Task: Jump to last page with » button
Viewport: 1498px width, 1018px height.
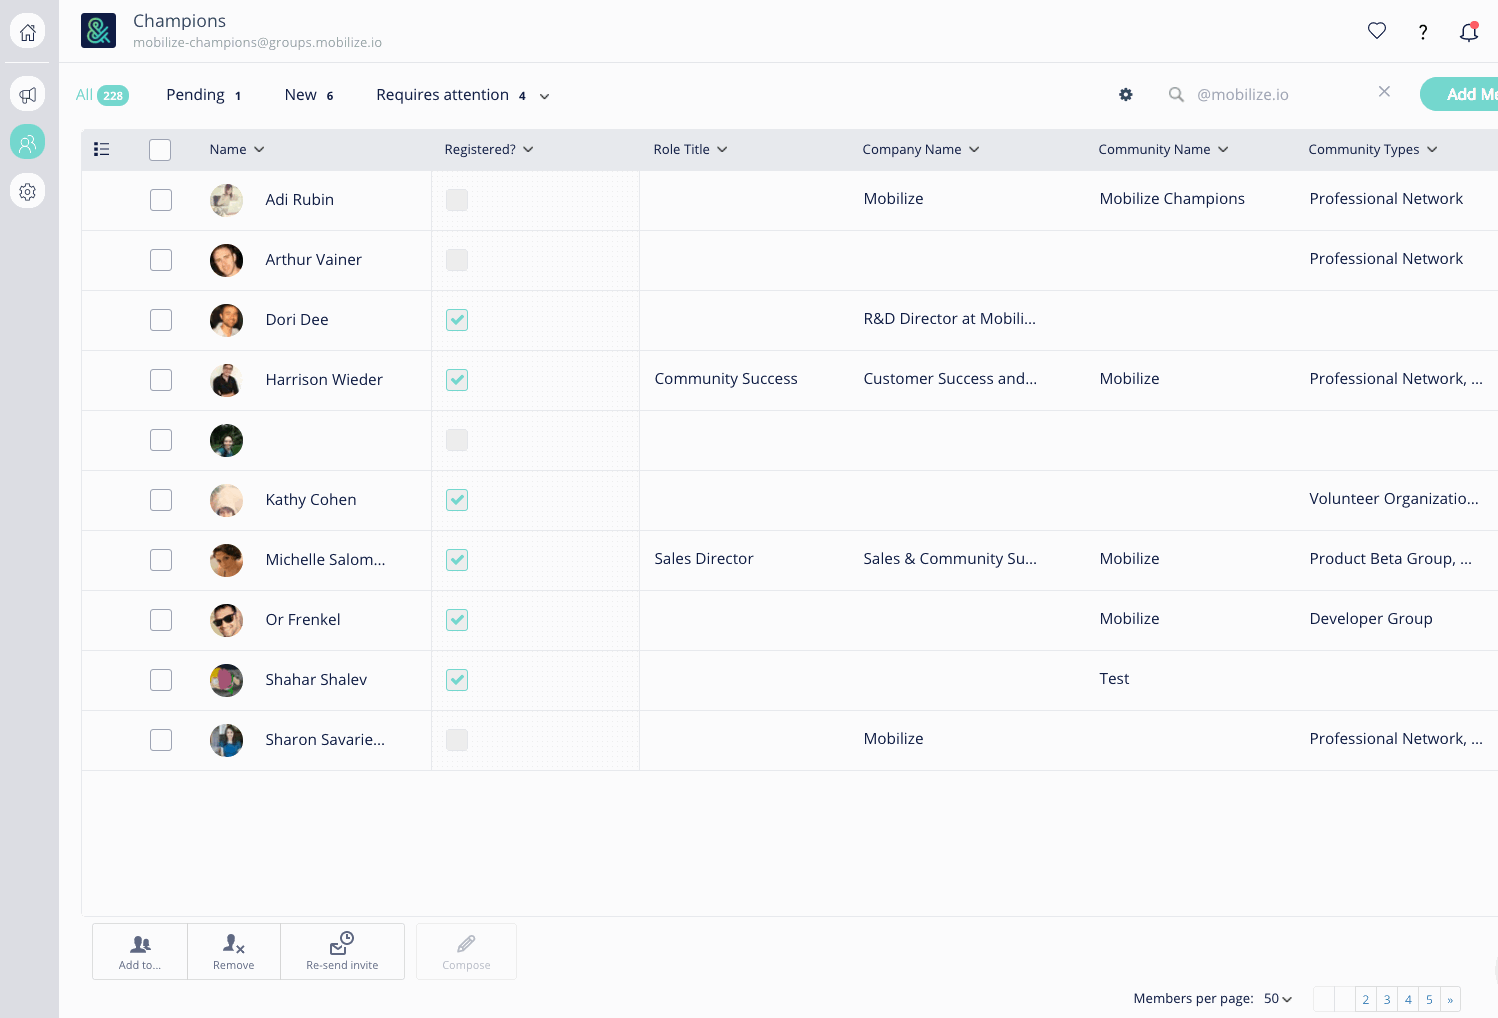Action: point(1450,999)
